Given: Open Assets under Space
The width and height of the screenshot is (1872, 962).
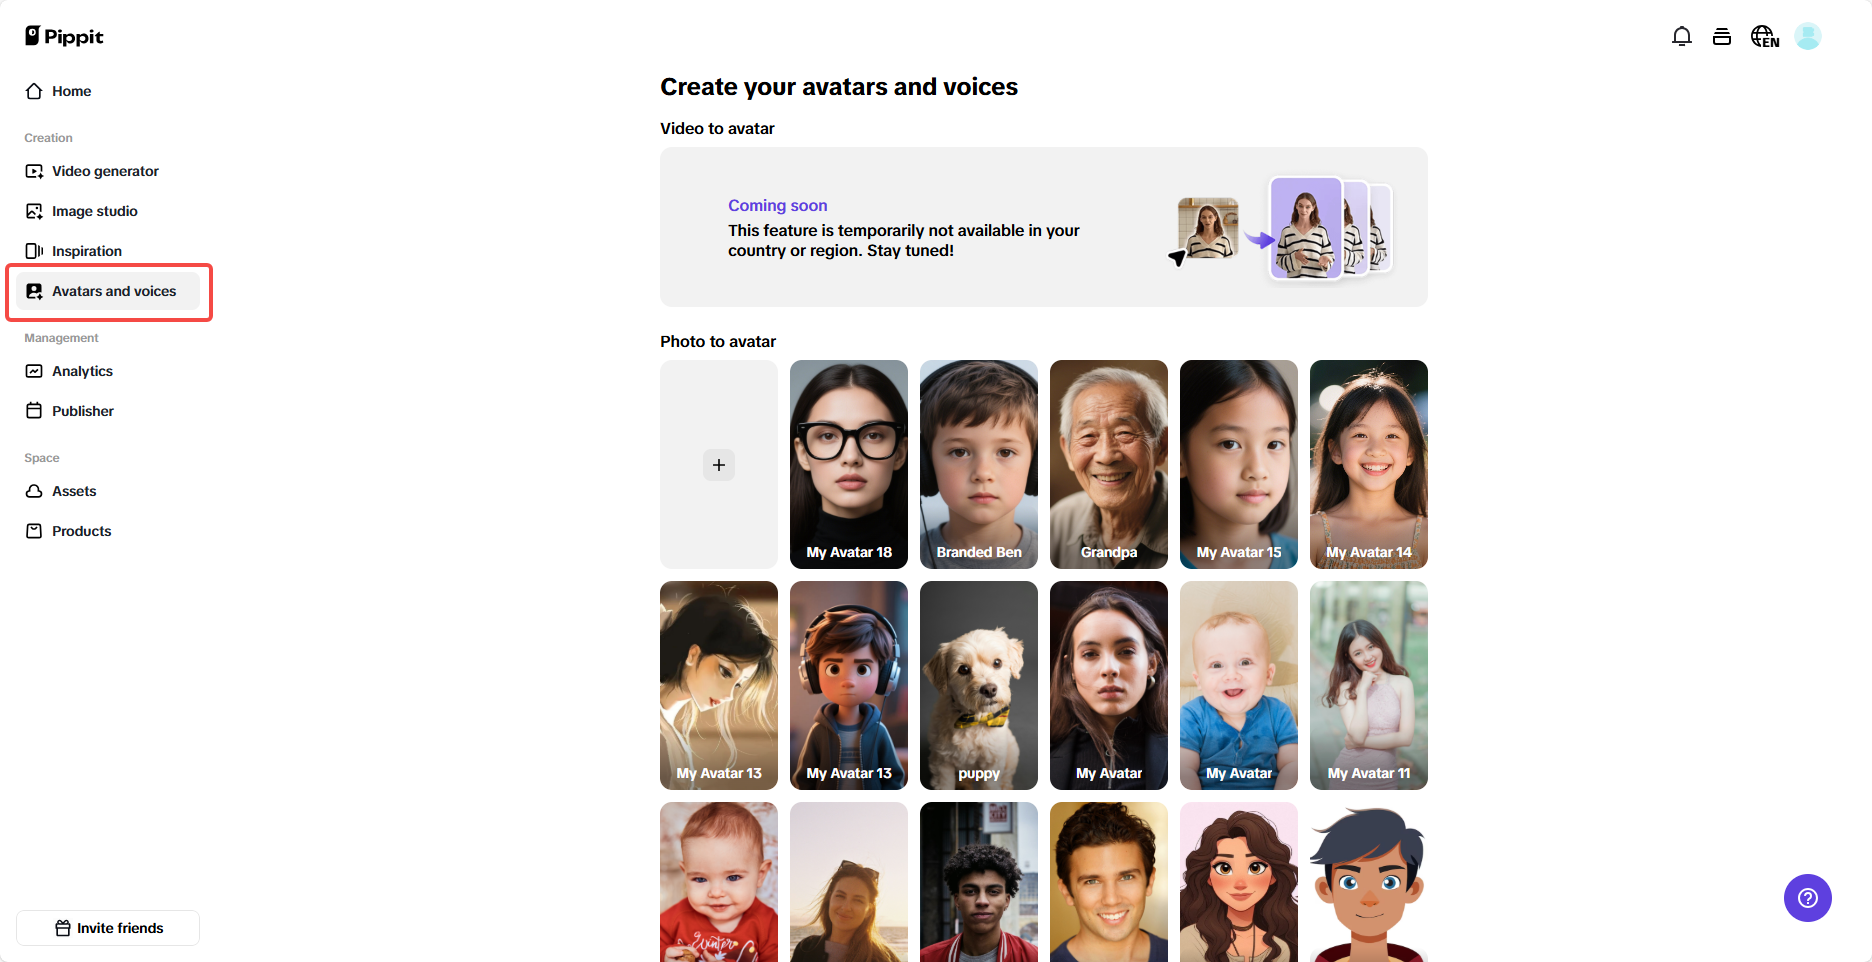Looking at the screenshot, I should [75, 491].
